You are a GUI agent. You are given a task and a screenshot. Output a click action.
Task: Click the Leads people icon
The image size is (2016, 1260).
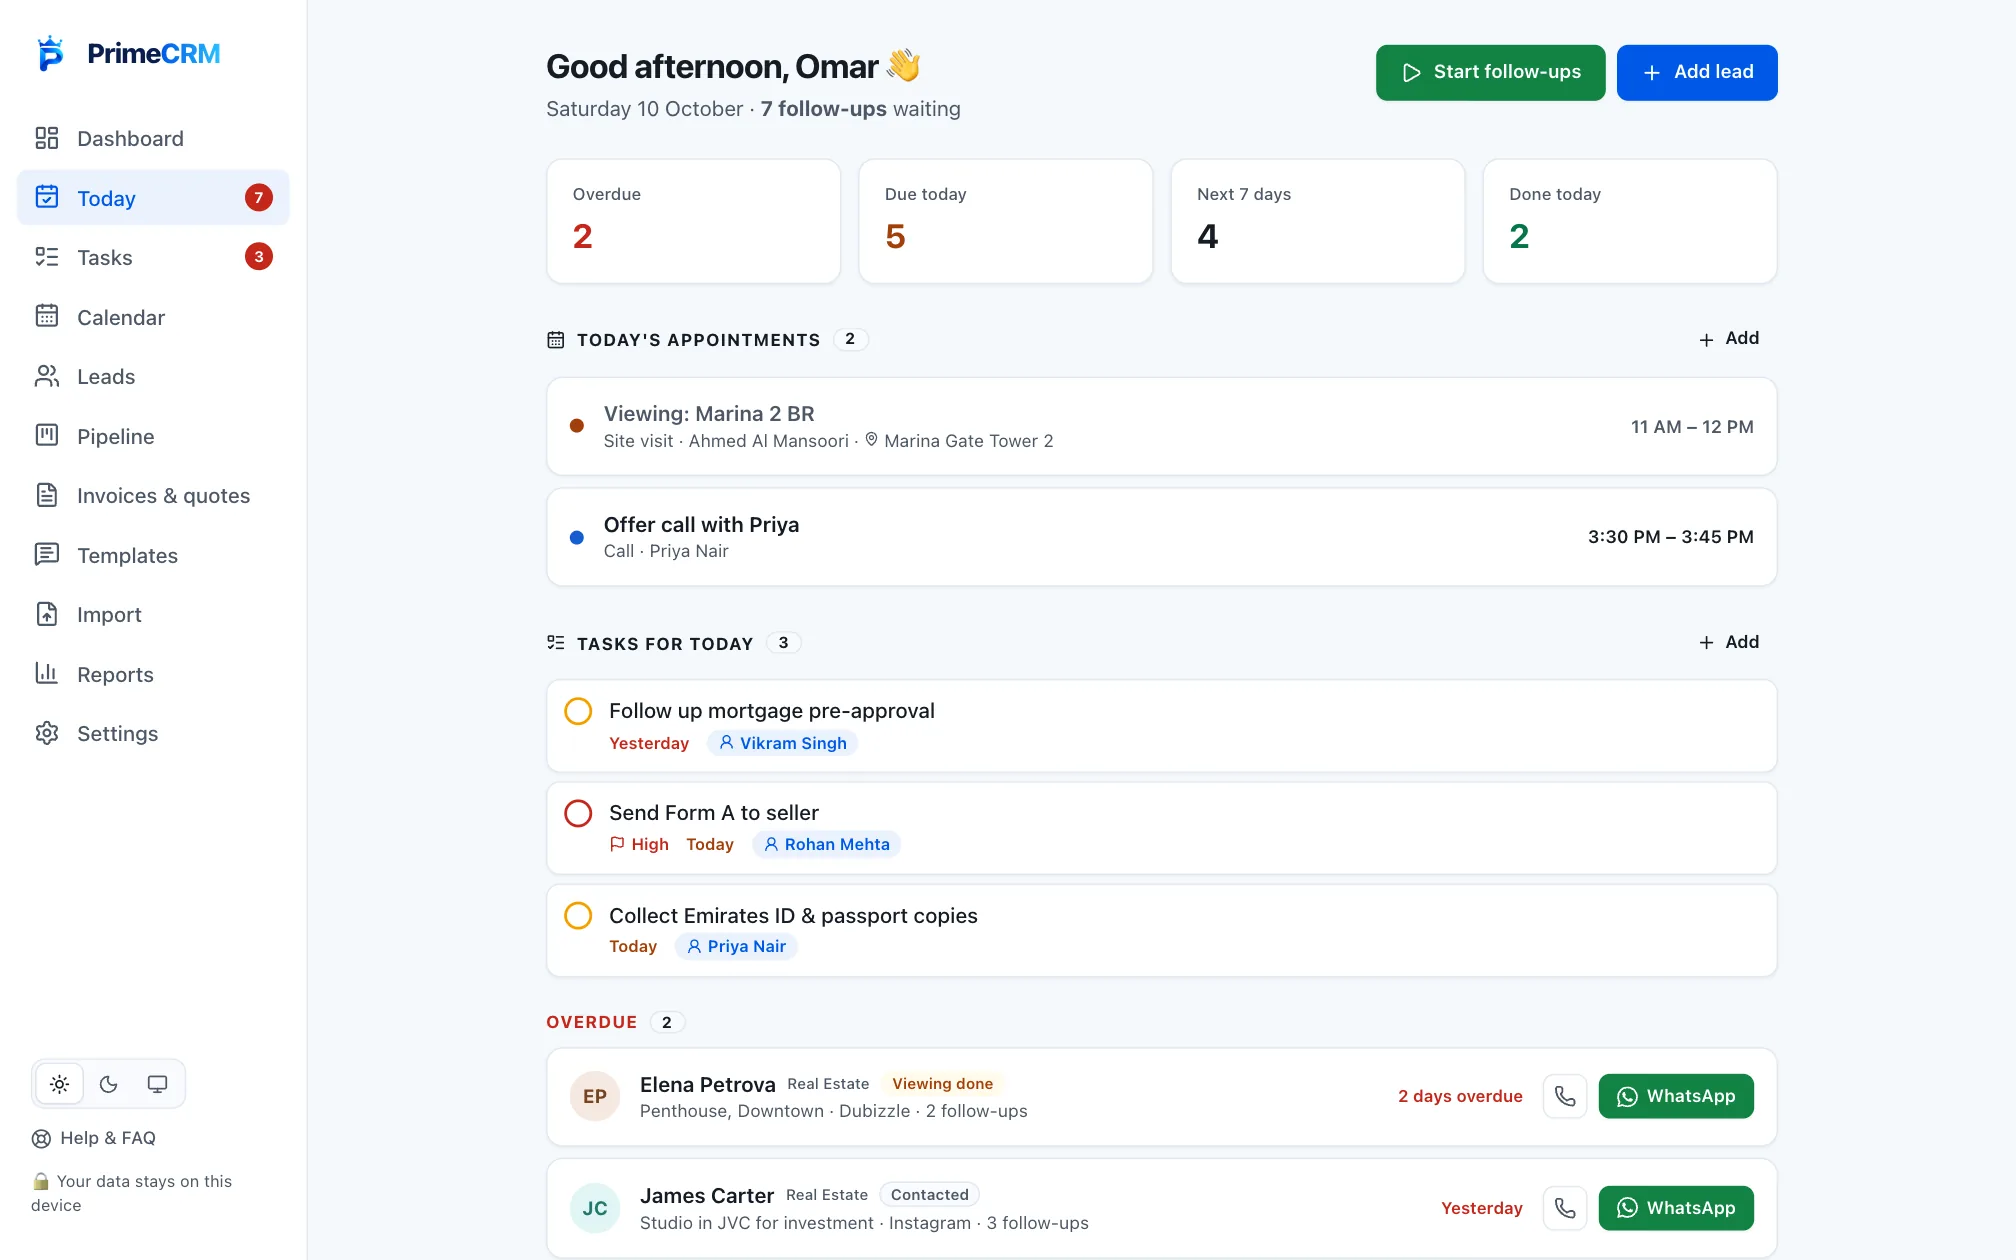point(47,376)
